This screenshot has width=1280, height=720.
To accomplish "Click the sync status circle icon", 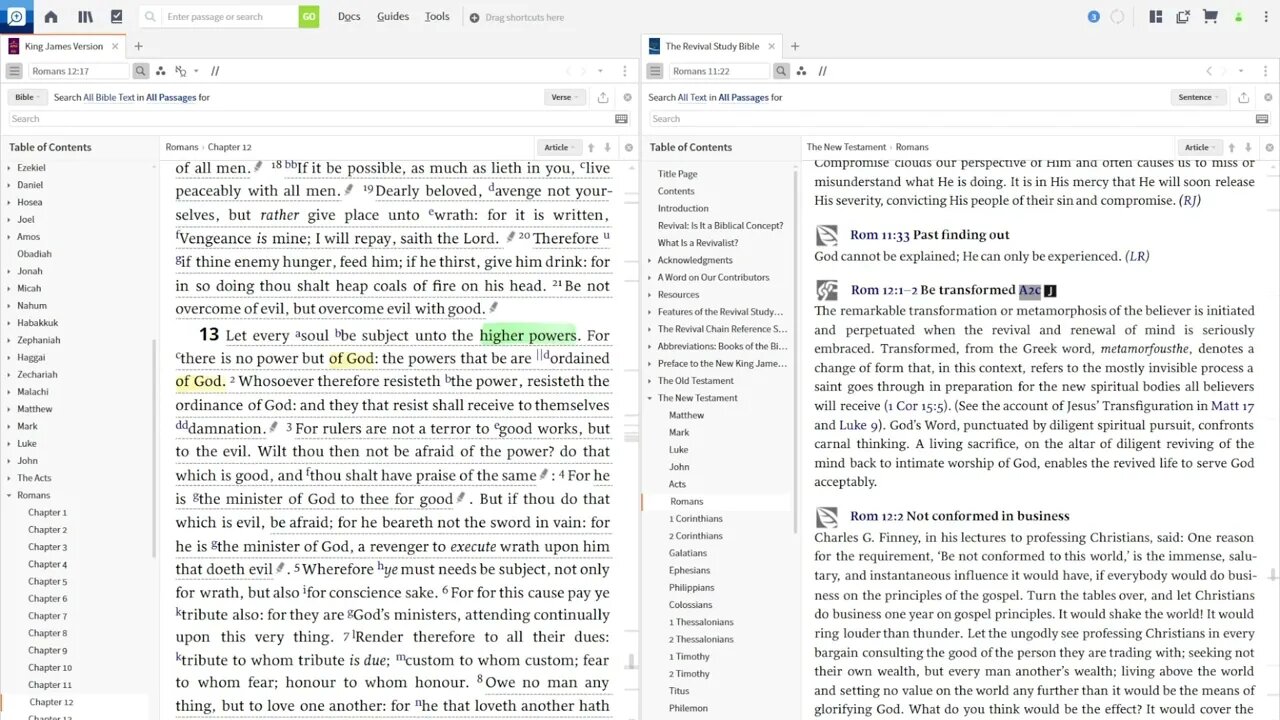I will coord(1117,17).
